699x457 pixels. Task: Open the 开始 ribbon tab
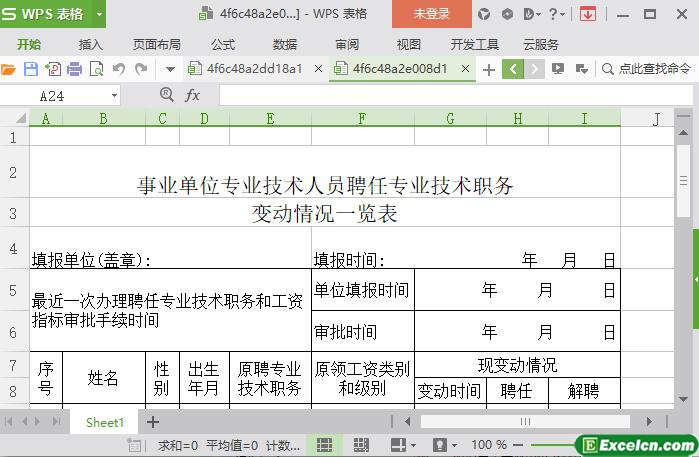coord(29,45)
